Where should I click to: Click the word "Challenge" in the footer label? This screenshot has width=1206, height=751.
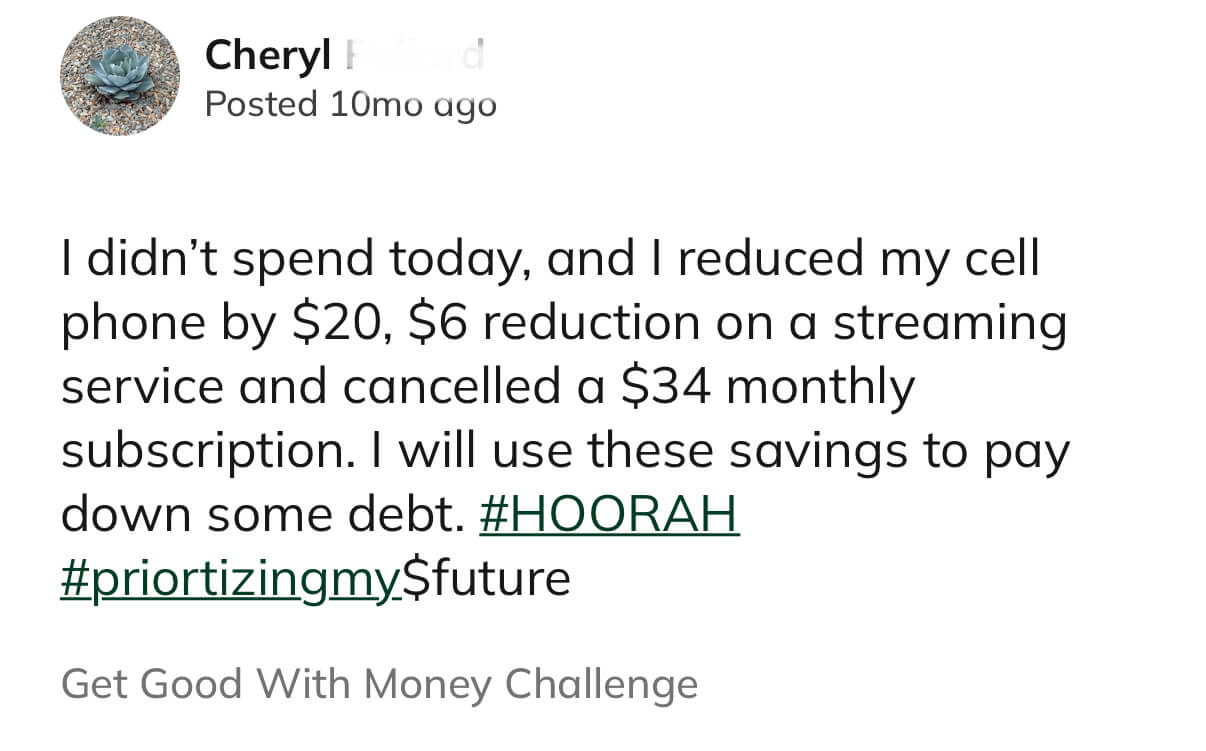point(601,685)
